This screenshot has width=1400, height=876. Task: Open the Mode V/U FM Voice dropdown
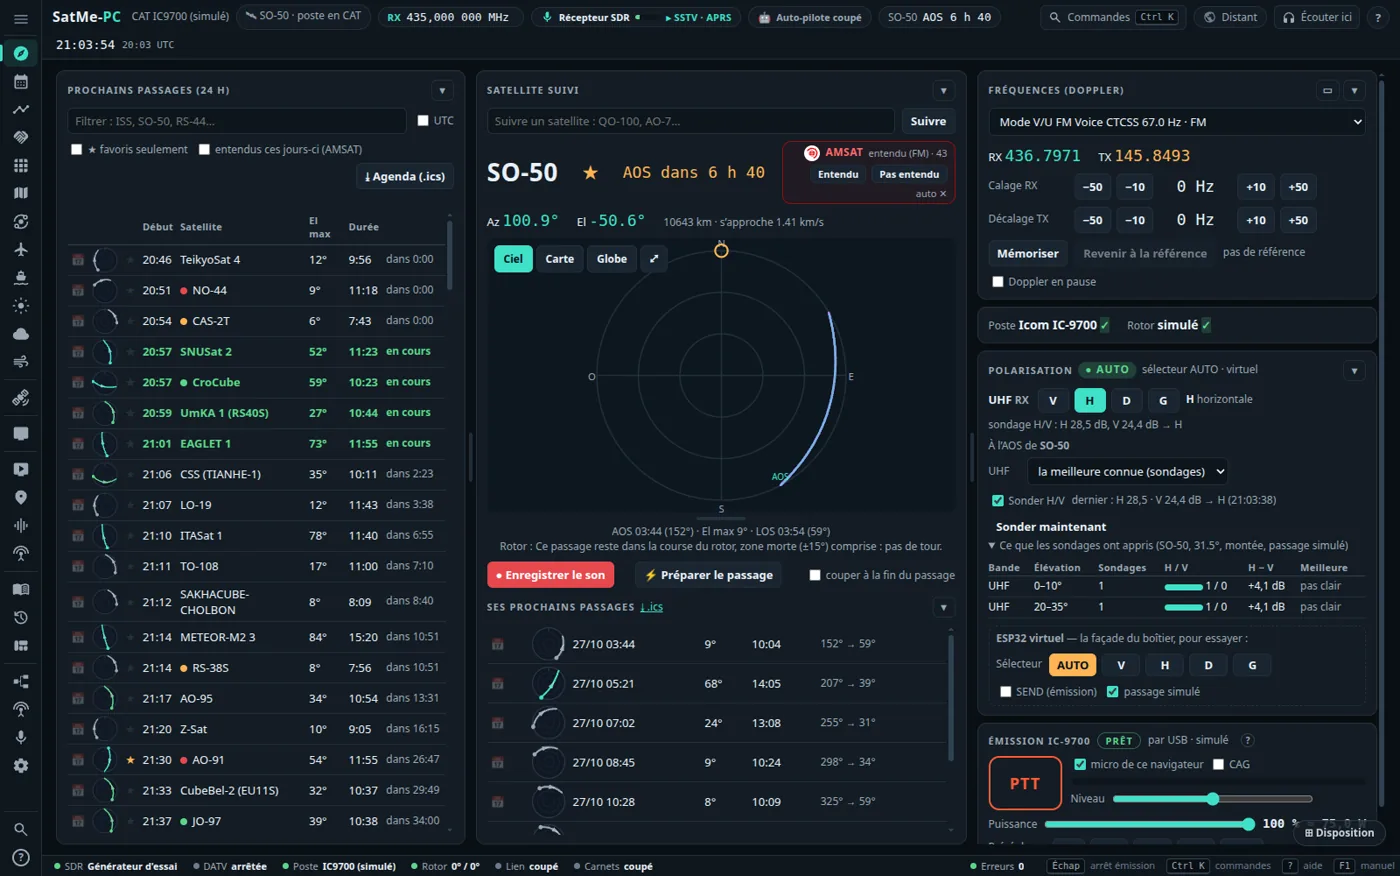click(x=1177, y=122)
